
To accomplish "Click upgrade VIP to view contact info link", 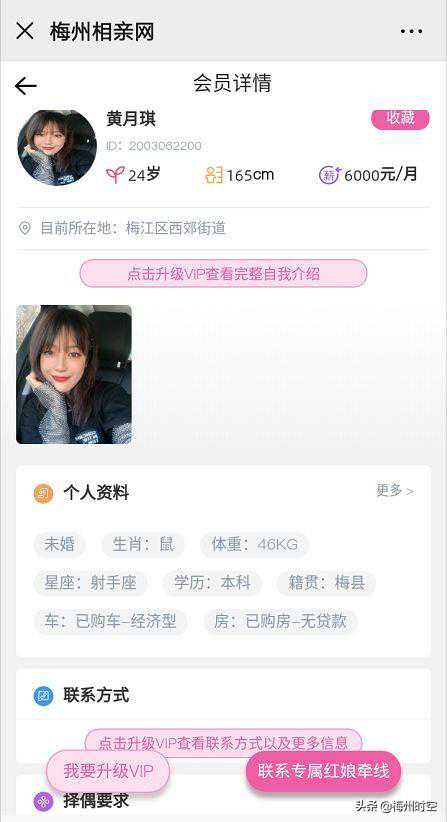I will 223,742.
